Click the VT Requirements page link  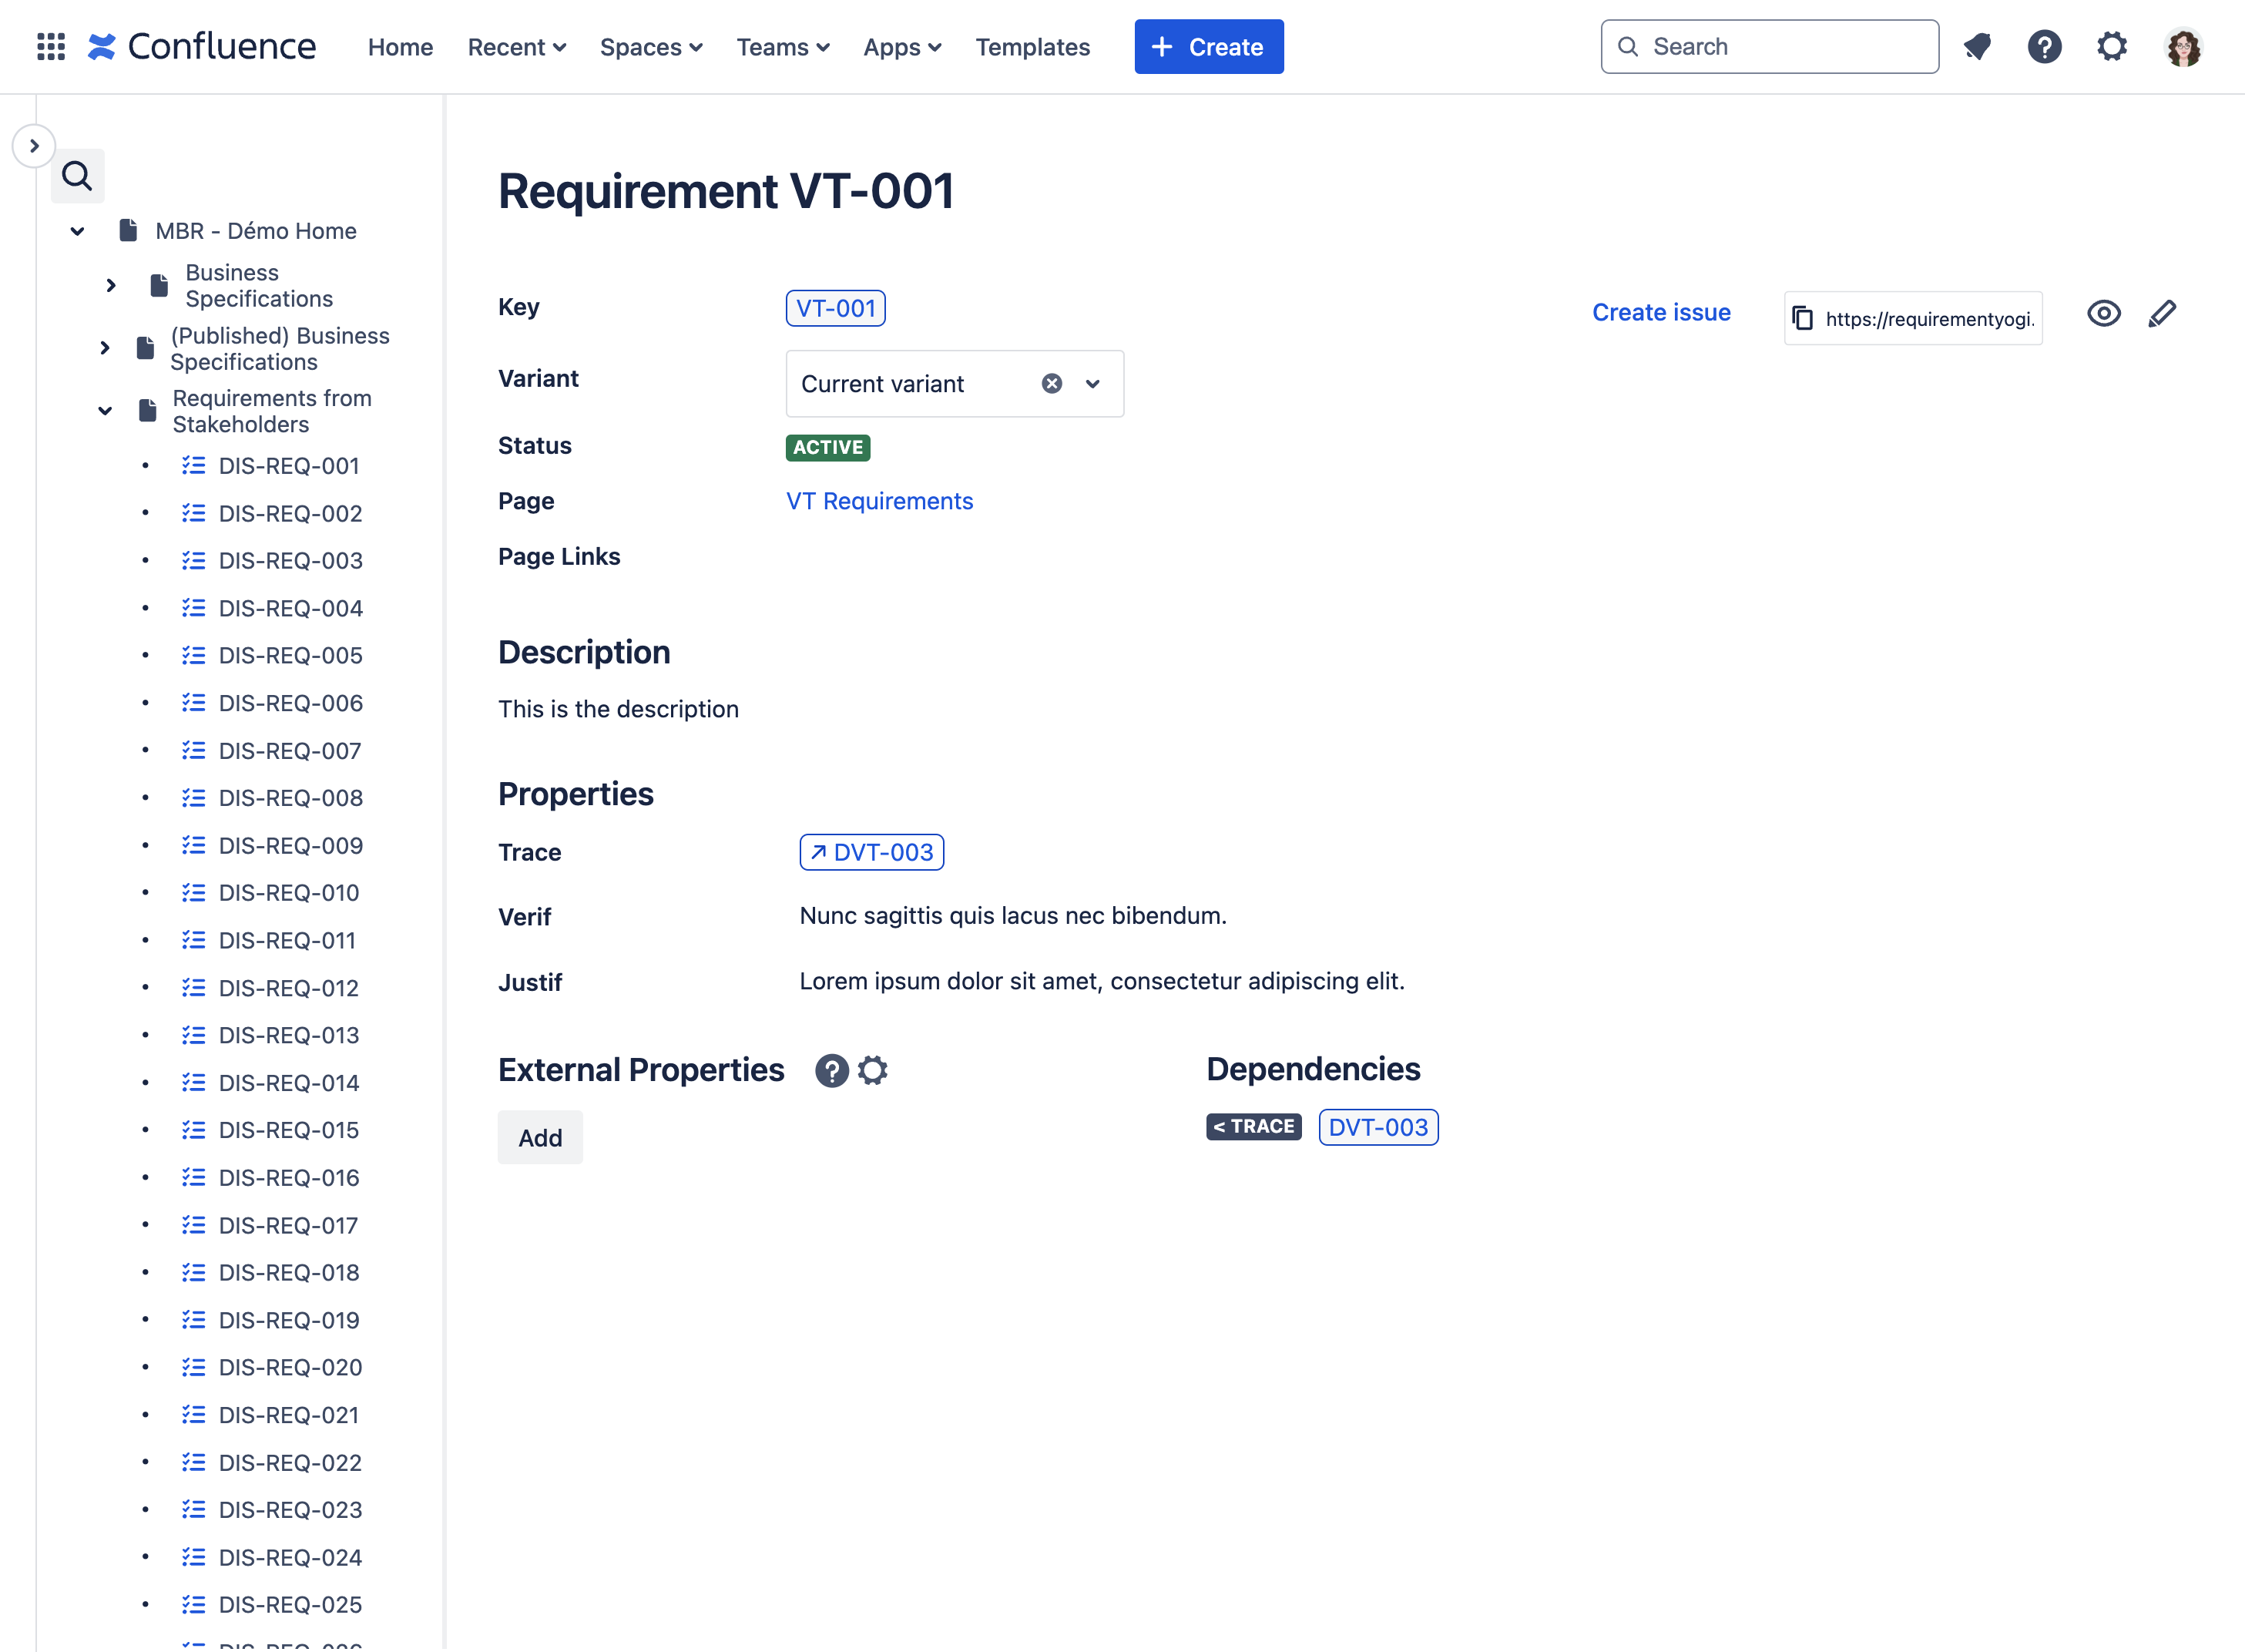881,500
